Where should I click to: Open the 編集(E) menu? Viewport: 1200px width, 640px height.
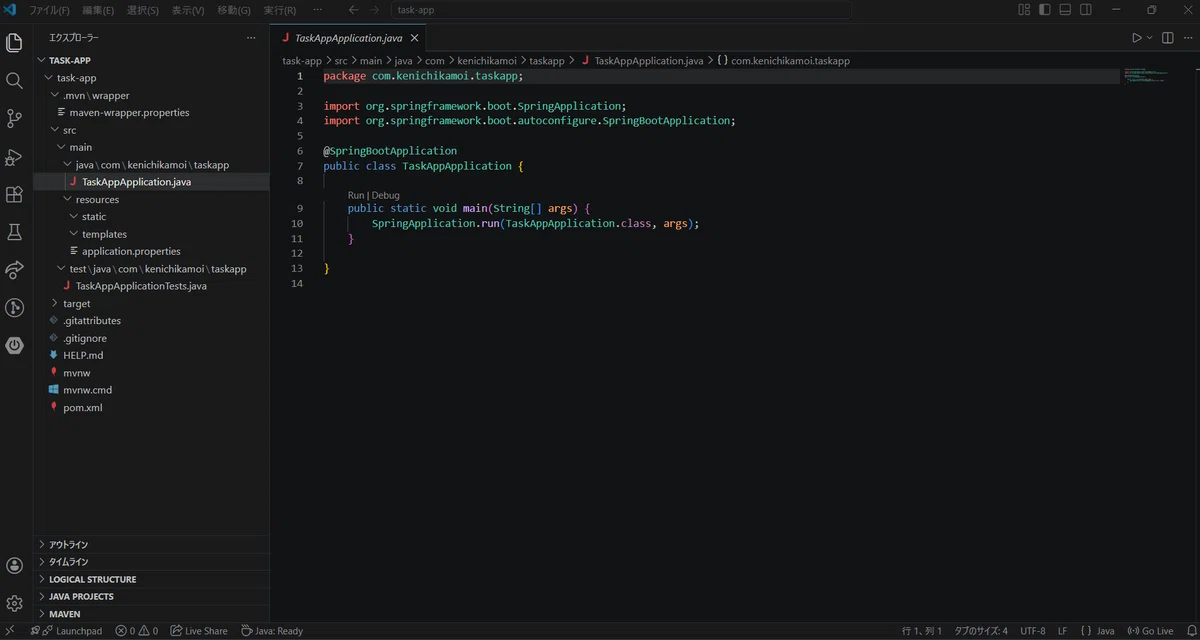(98, 10)
